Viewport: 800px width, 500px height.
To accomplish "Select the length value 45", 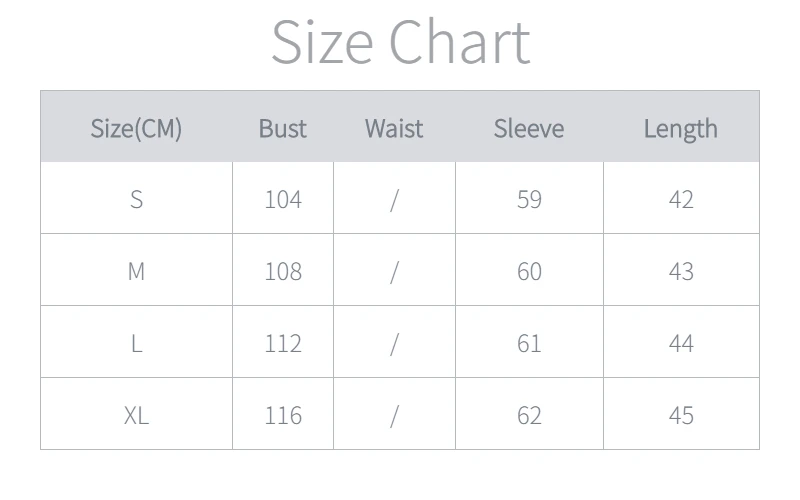I will click(x=681, y=415).
